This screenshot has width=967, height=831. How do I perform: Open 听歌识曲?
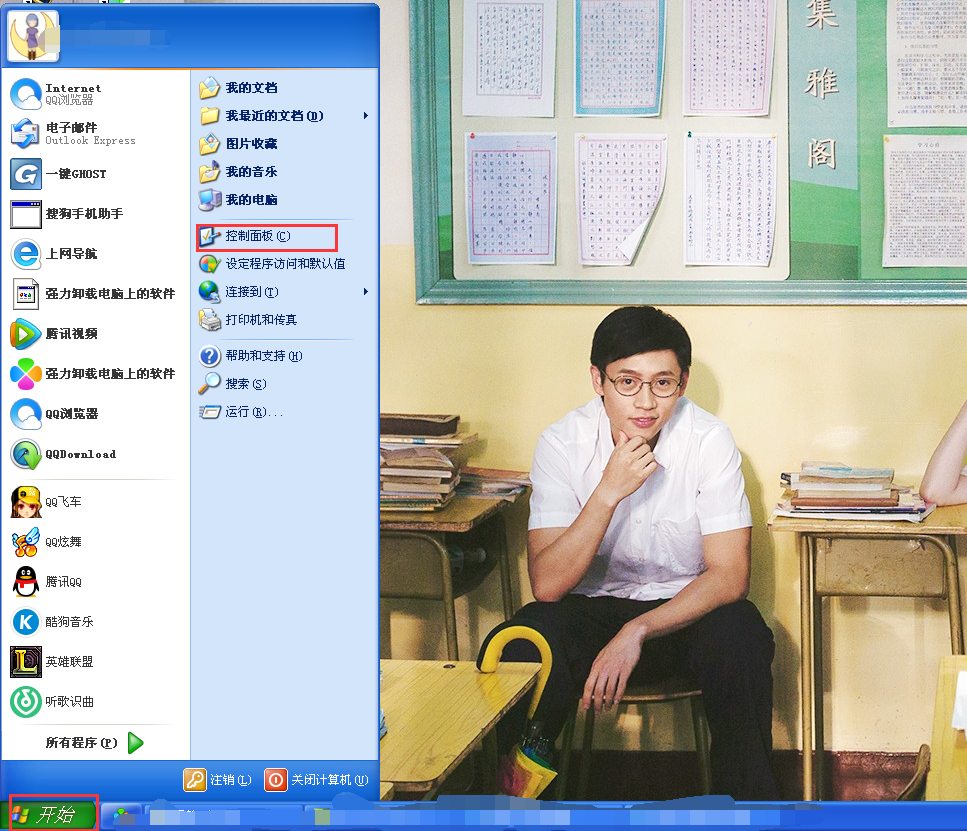tap(95, 702)
